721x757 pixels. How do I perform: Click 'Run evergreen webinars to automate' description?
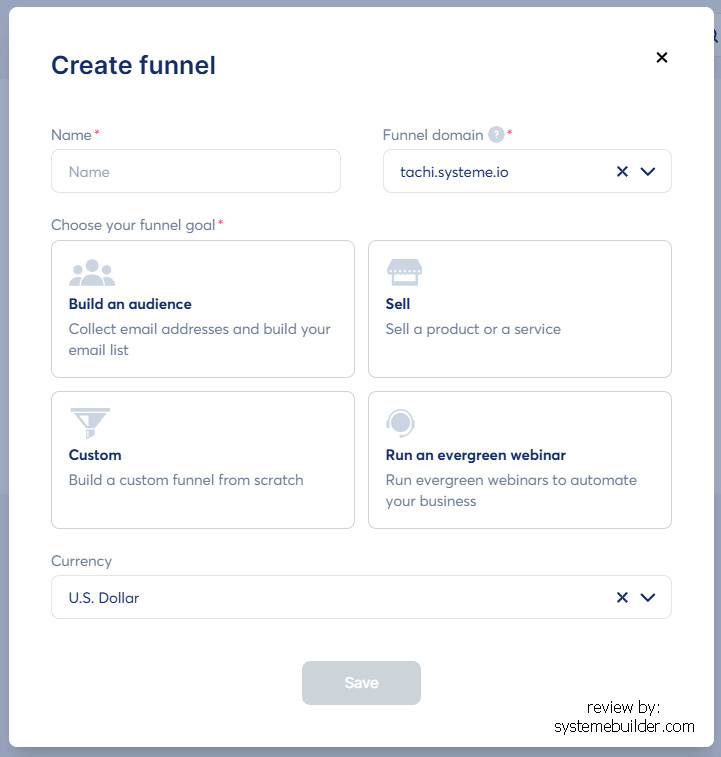(x=511, y=480)
